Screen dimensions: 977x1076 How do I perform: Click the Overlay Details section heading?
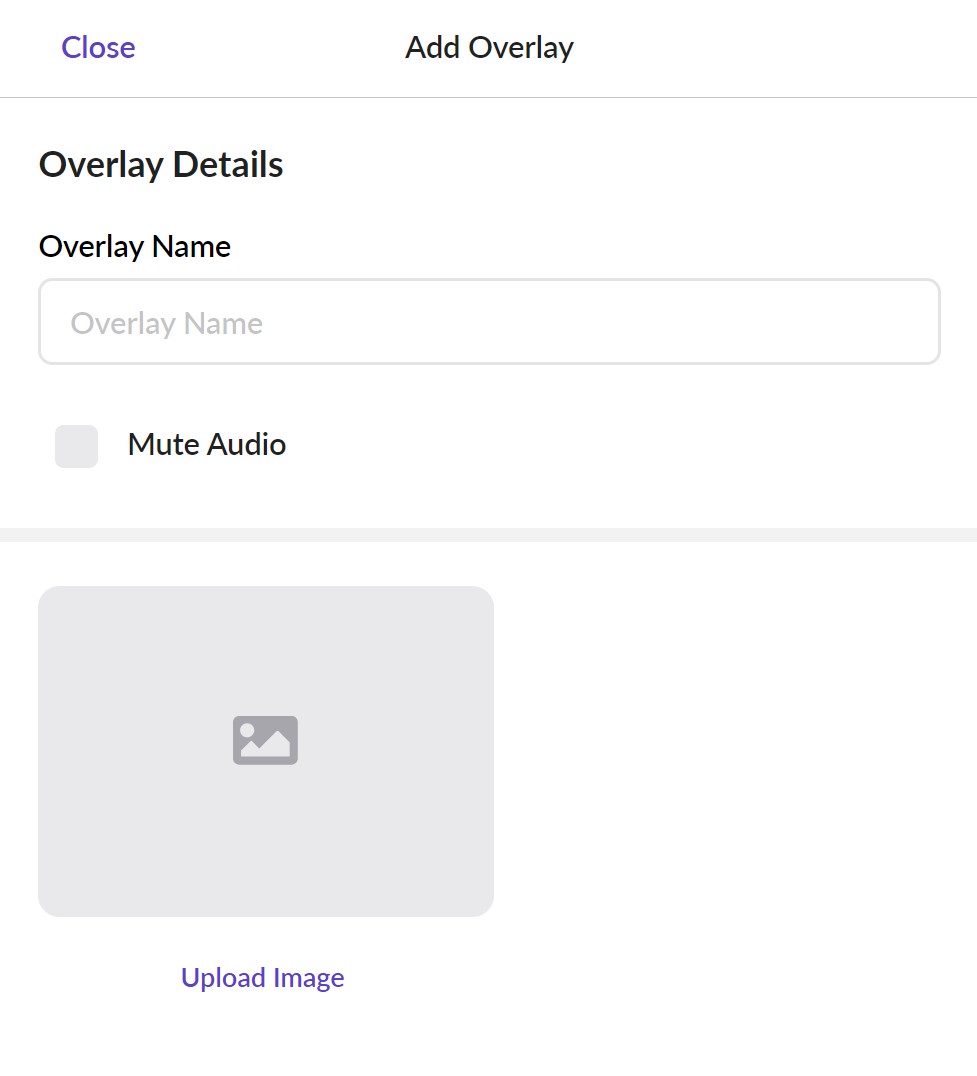tap(161, 165)
